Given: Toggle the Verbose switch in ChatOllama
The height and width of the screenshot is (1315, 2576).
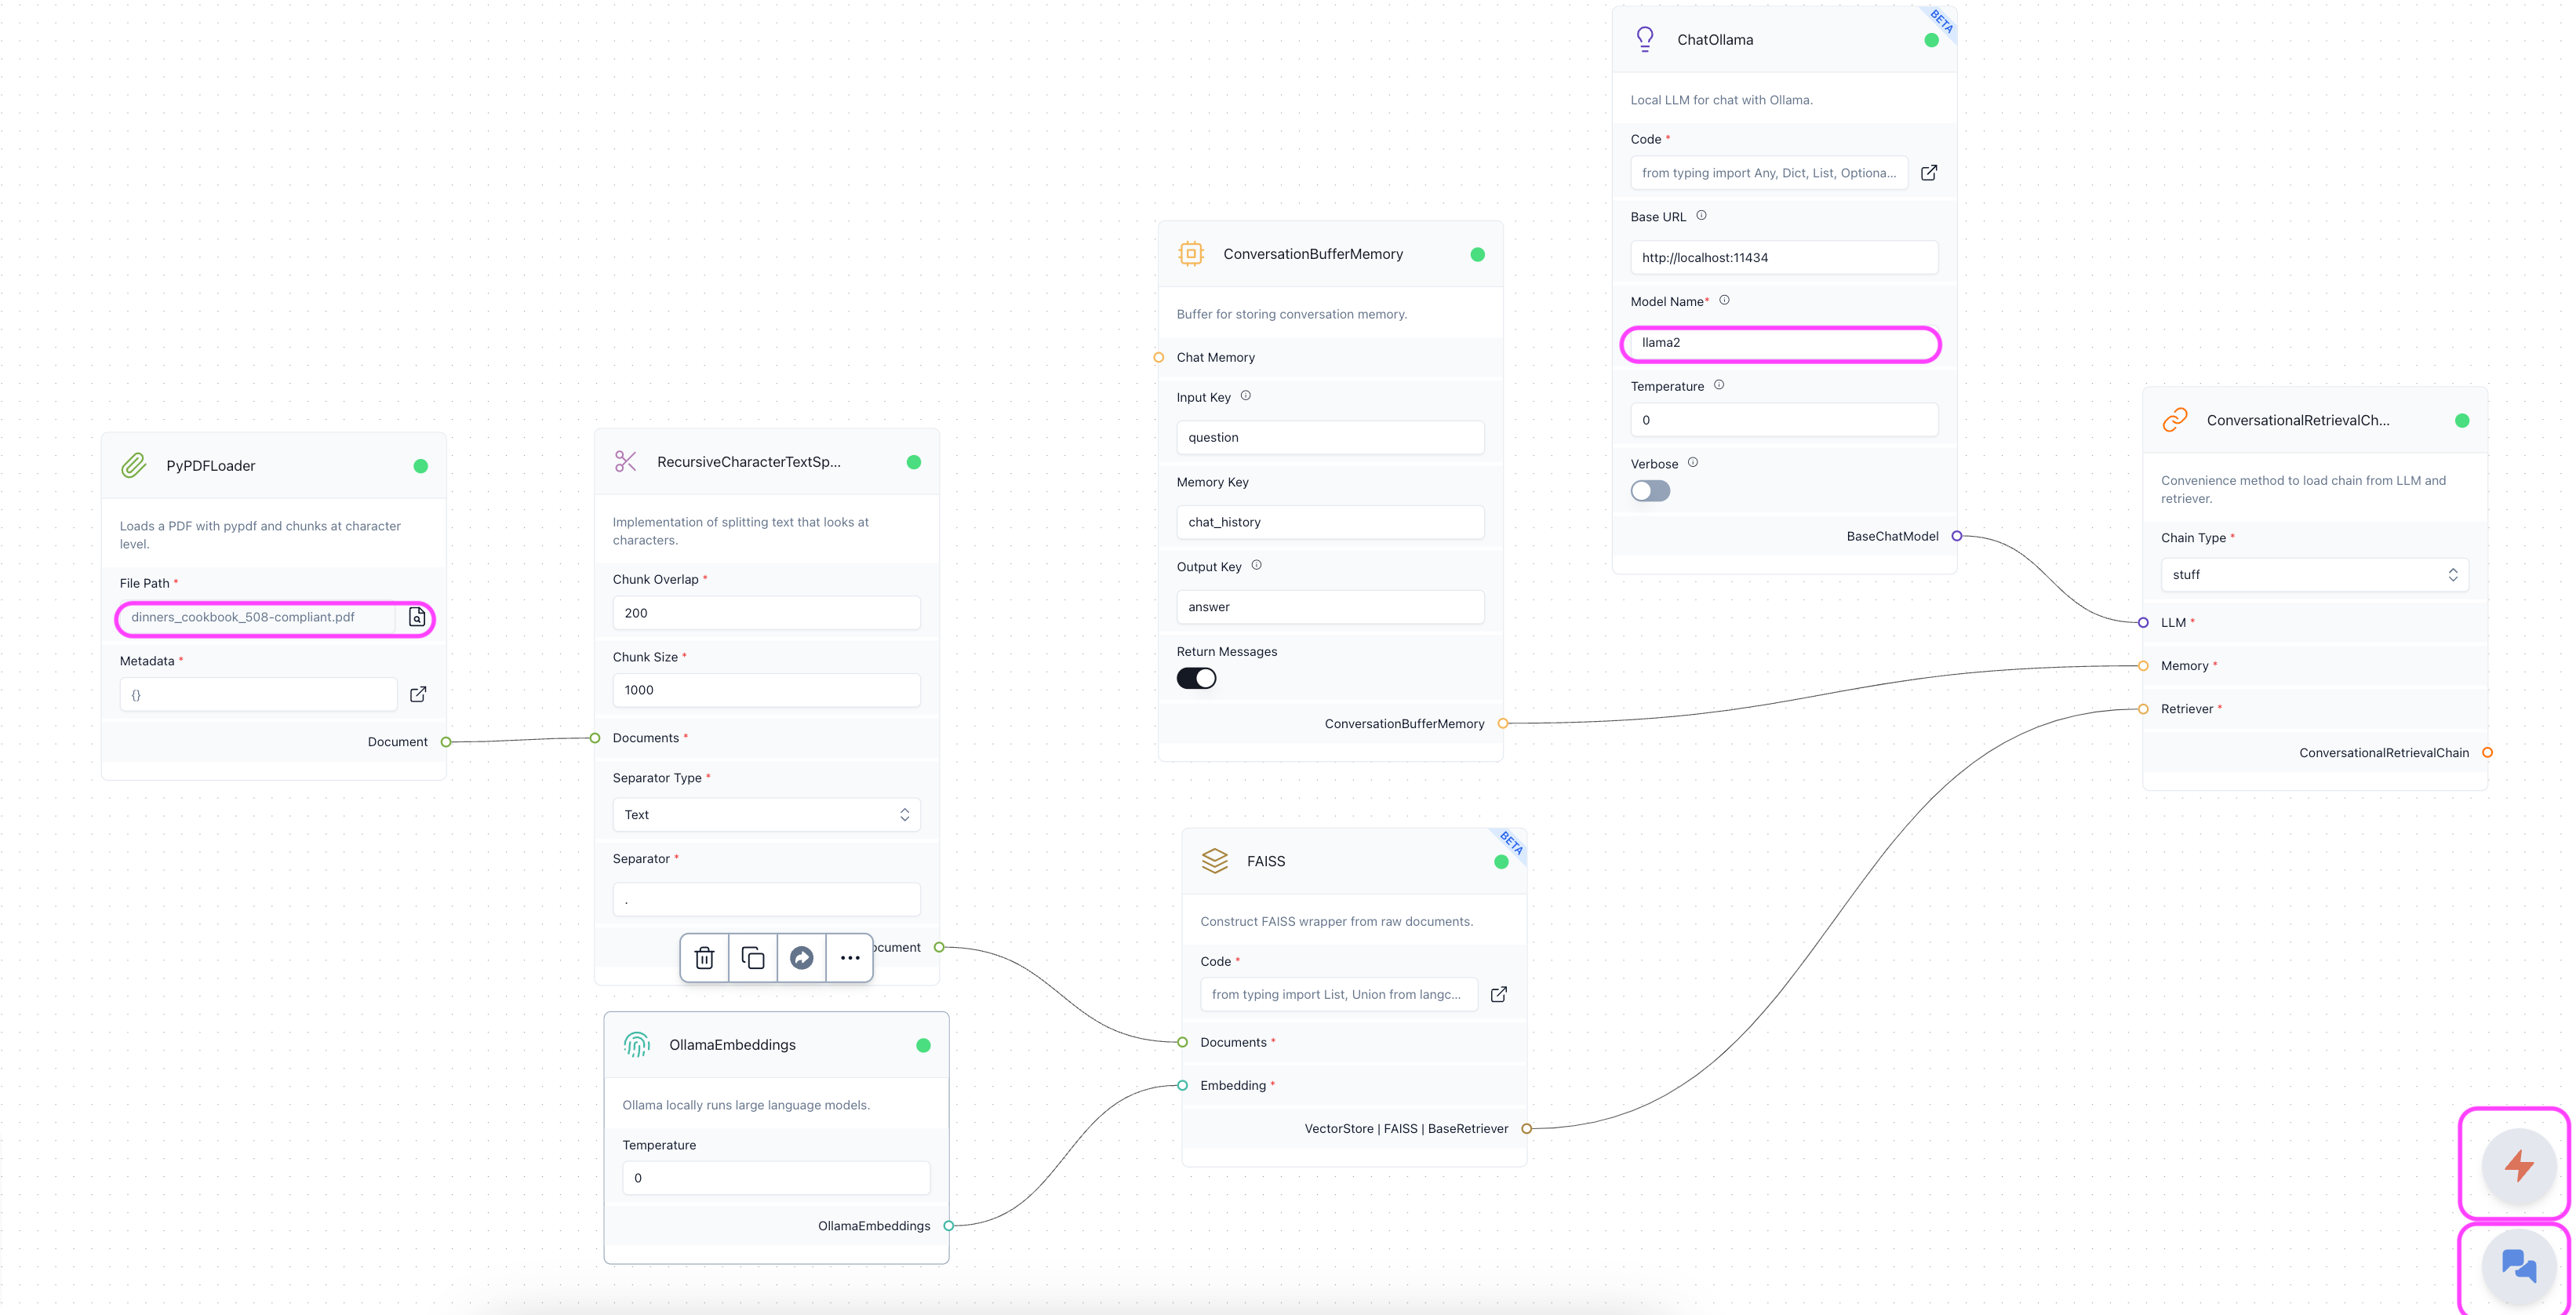Looking at the screenshot, I should click(x=1650, y=491).
